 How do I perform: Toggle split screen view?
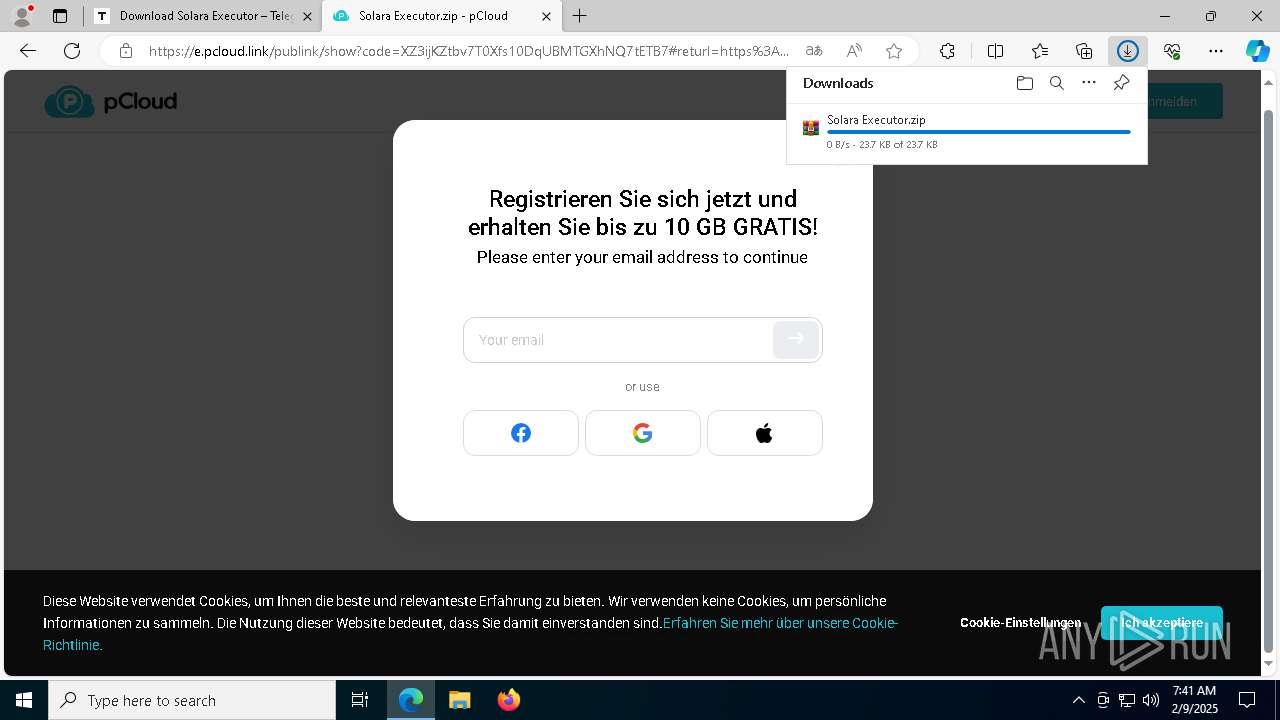pos(995,51)
